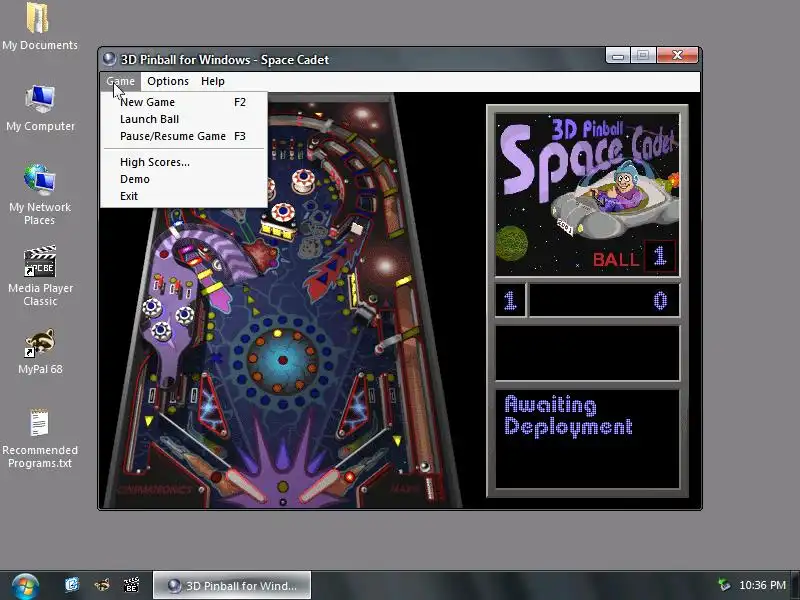800x600 pixels.
Task: Click the 10:36 PM system clock
Action: click(762, 585)
